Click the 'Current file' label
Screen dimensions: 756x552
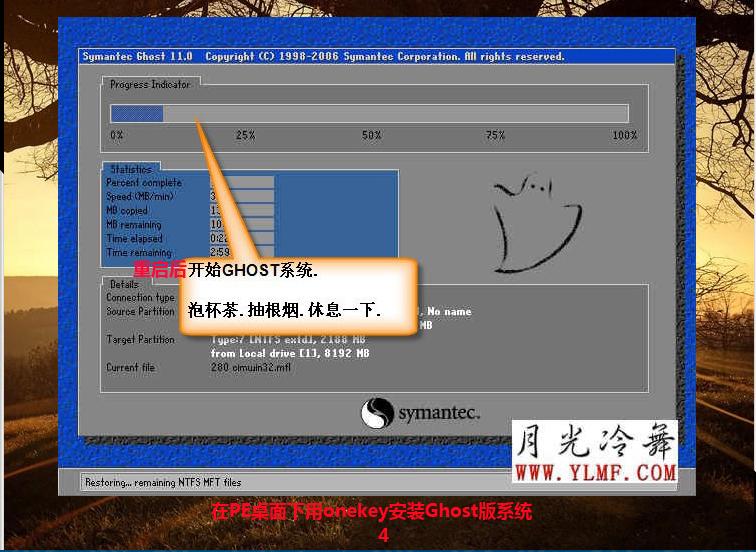(x=130, y=367)
